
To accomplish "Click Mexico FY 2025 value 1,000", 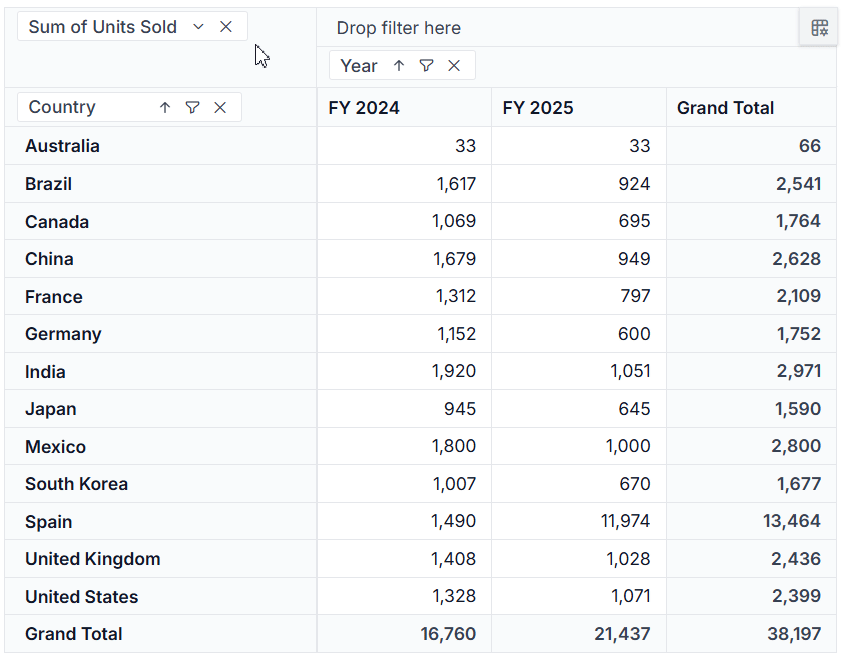I will [x=579, y=447].
